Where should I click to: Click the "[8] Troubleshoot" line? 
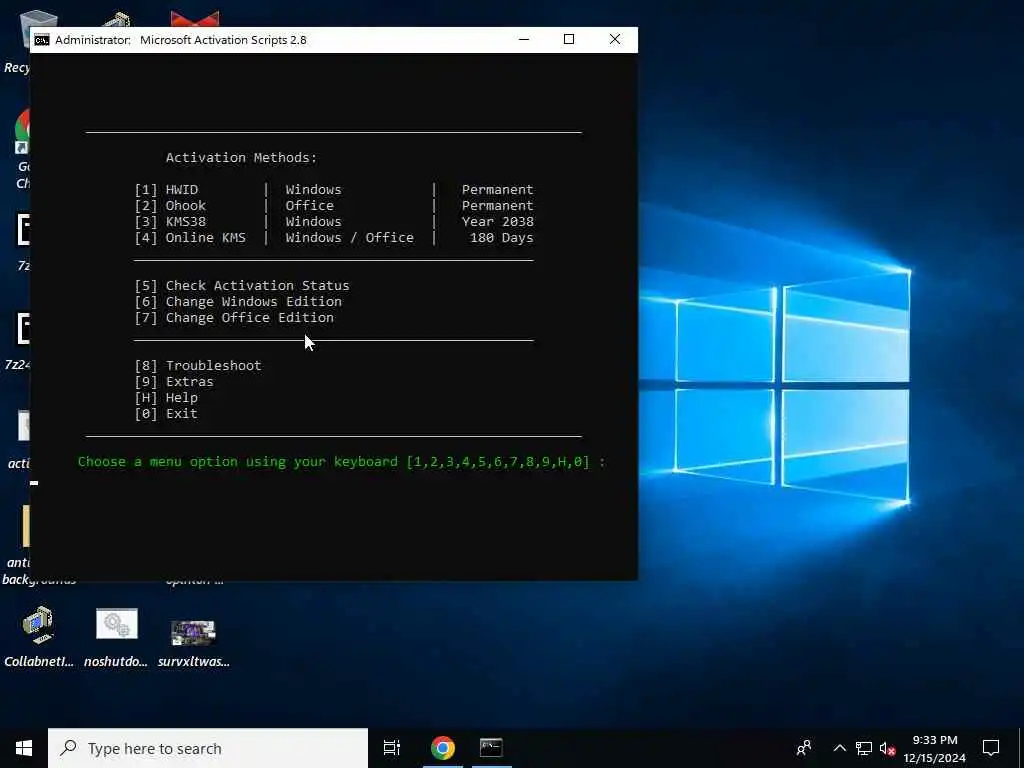point(198,366)
